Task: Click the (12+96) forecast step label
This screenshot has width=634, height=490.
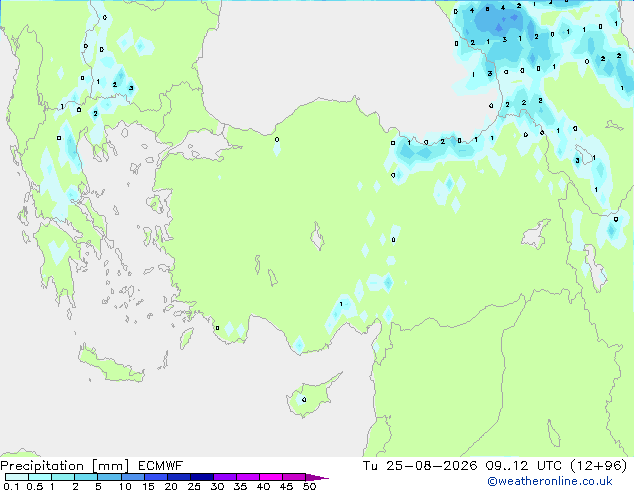Action: pos(598,466)
